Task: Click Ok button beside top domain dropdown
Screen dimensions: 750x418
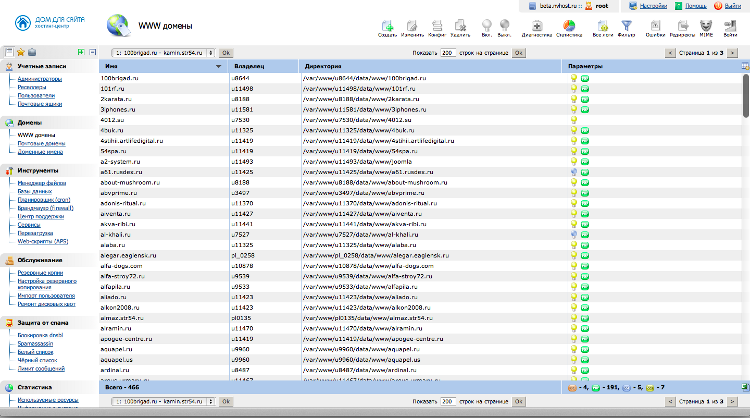Action: (x=226, y=53)
